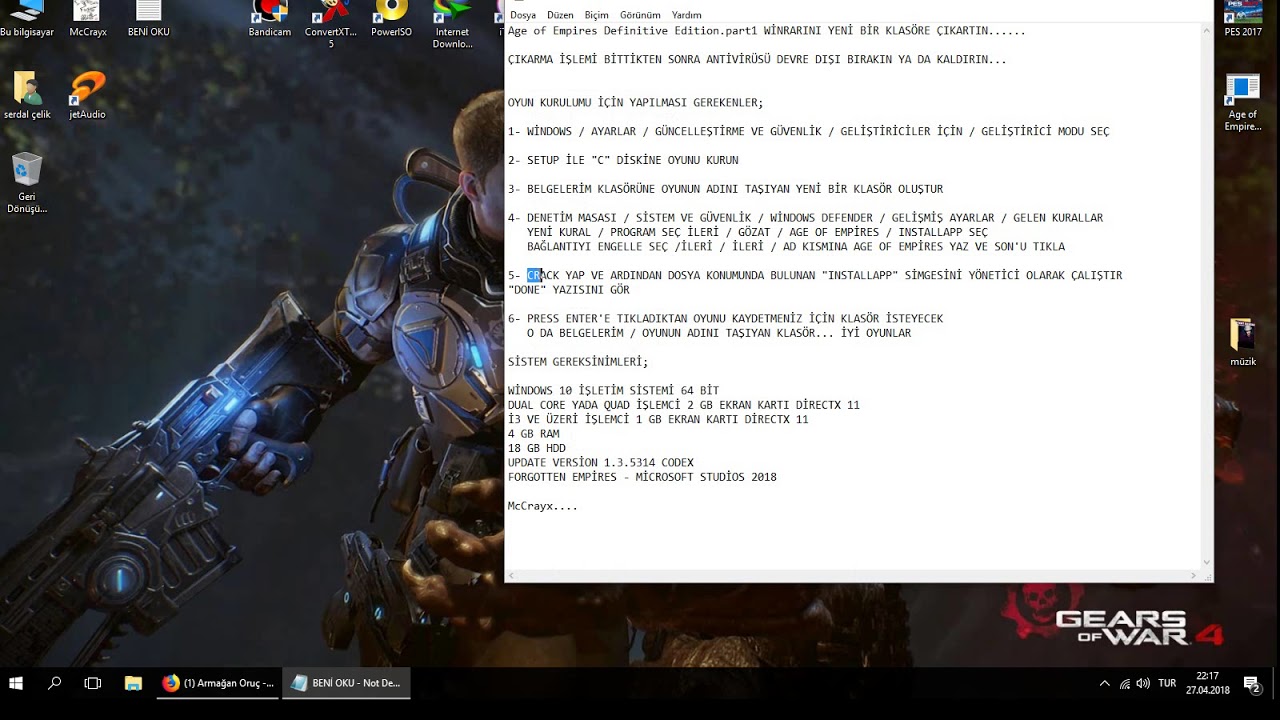1280x720 pixels.
Task: Click the "18 GB HDD" line
Action: pyautogui.click(x=536, y=449)
